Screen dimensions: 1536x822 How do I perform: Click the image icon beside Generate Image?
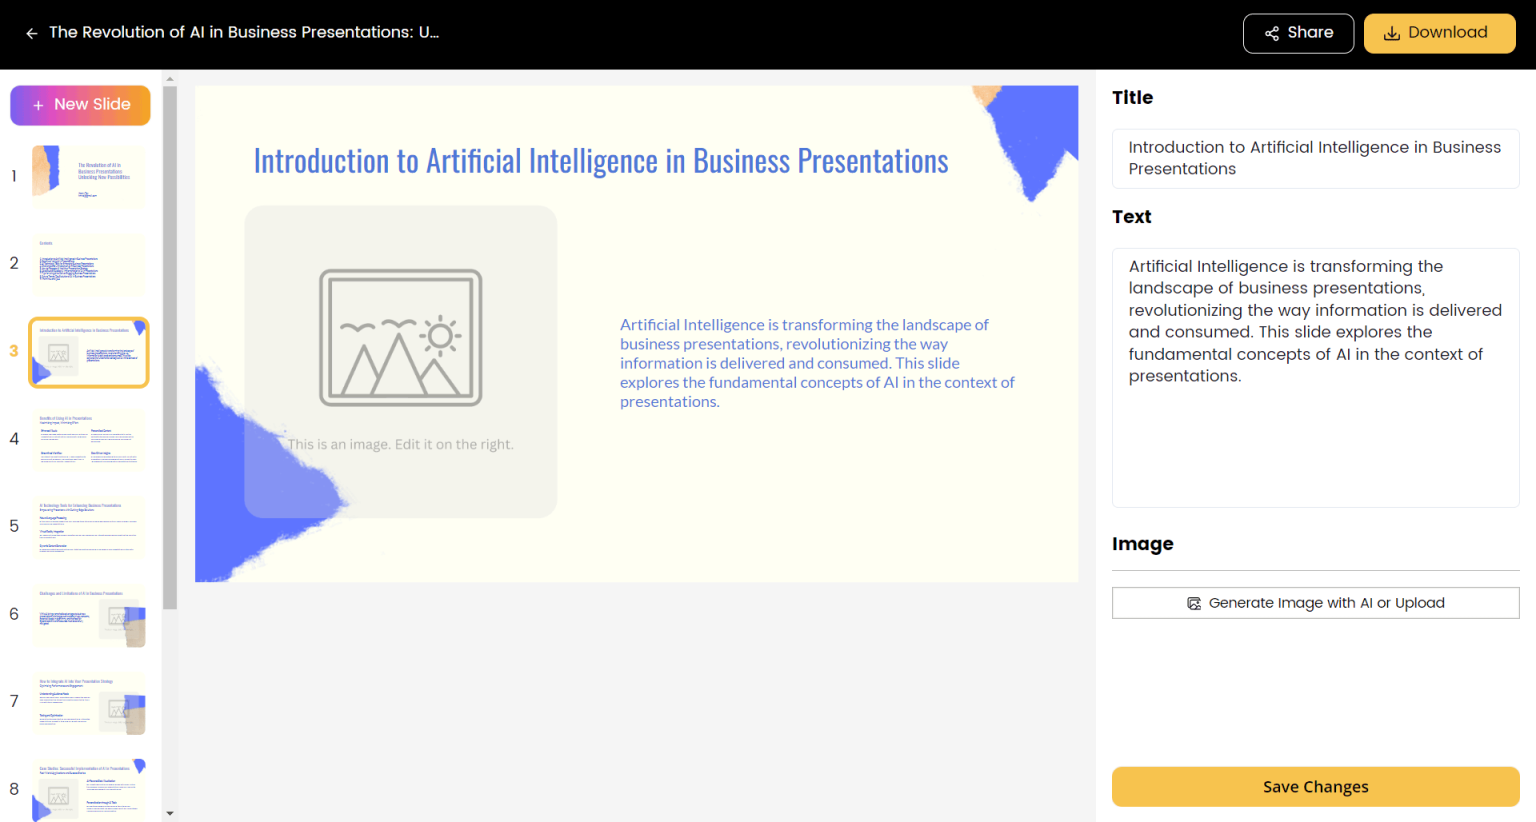coord(1194,603)
